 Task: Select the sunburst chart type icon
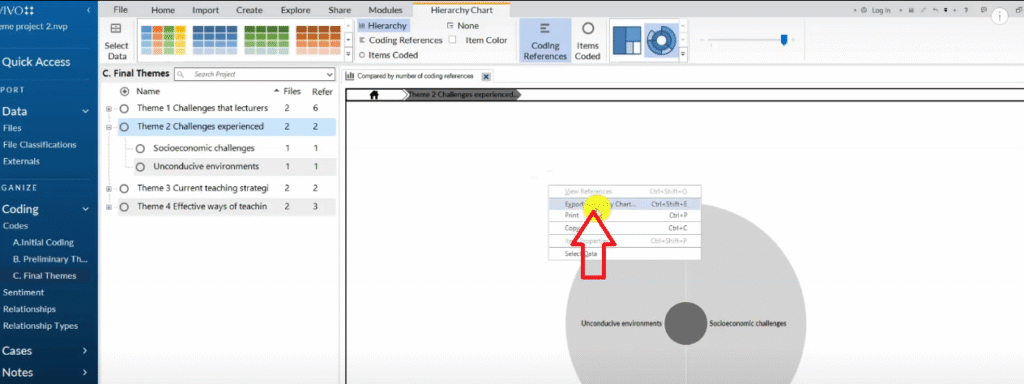click(661, 40)
